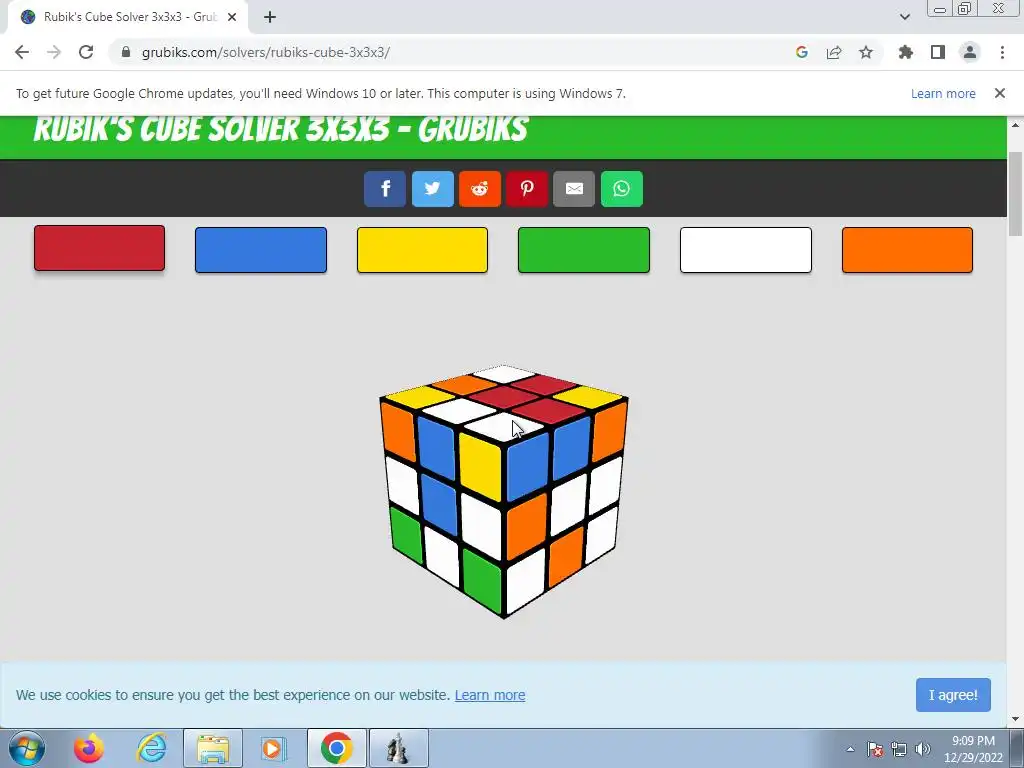
Task: Click 'I agree!' cookie button
Action: [x=953, y=695]
